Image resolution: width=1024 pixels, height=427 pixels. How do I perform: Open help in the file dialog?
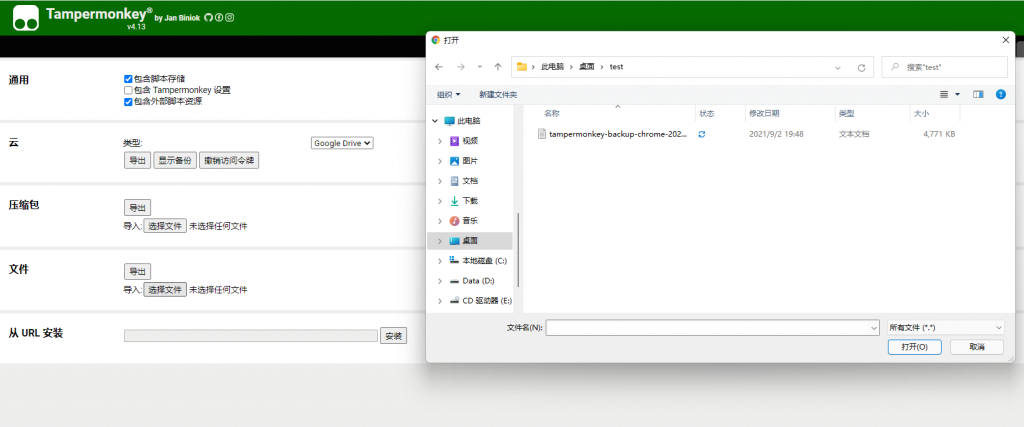coord(1000,95)
